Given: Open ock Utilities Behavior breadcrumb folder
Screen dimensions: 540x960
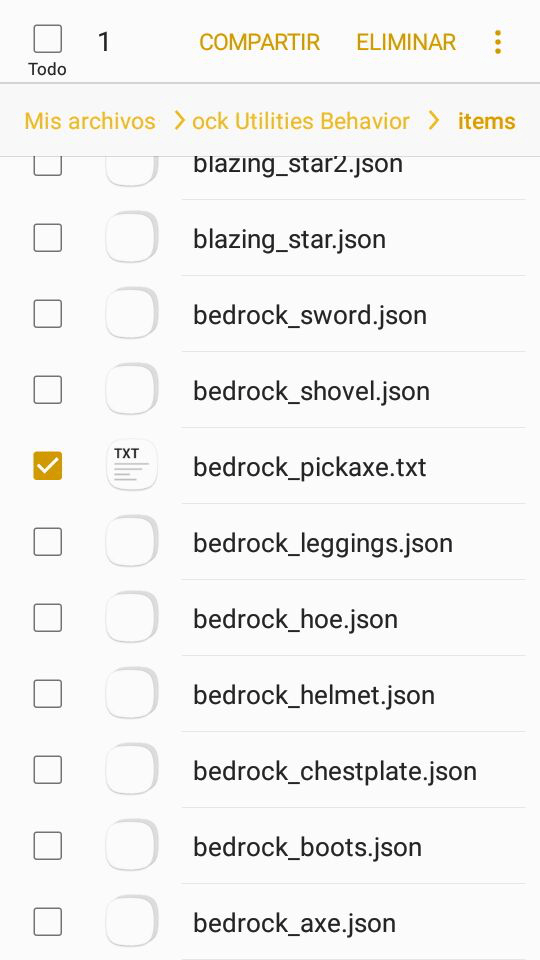Looking at the screenshot, I should pyautogui.click(x=301, y=121).
